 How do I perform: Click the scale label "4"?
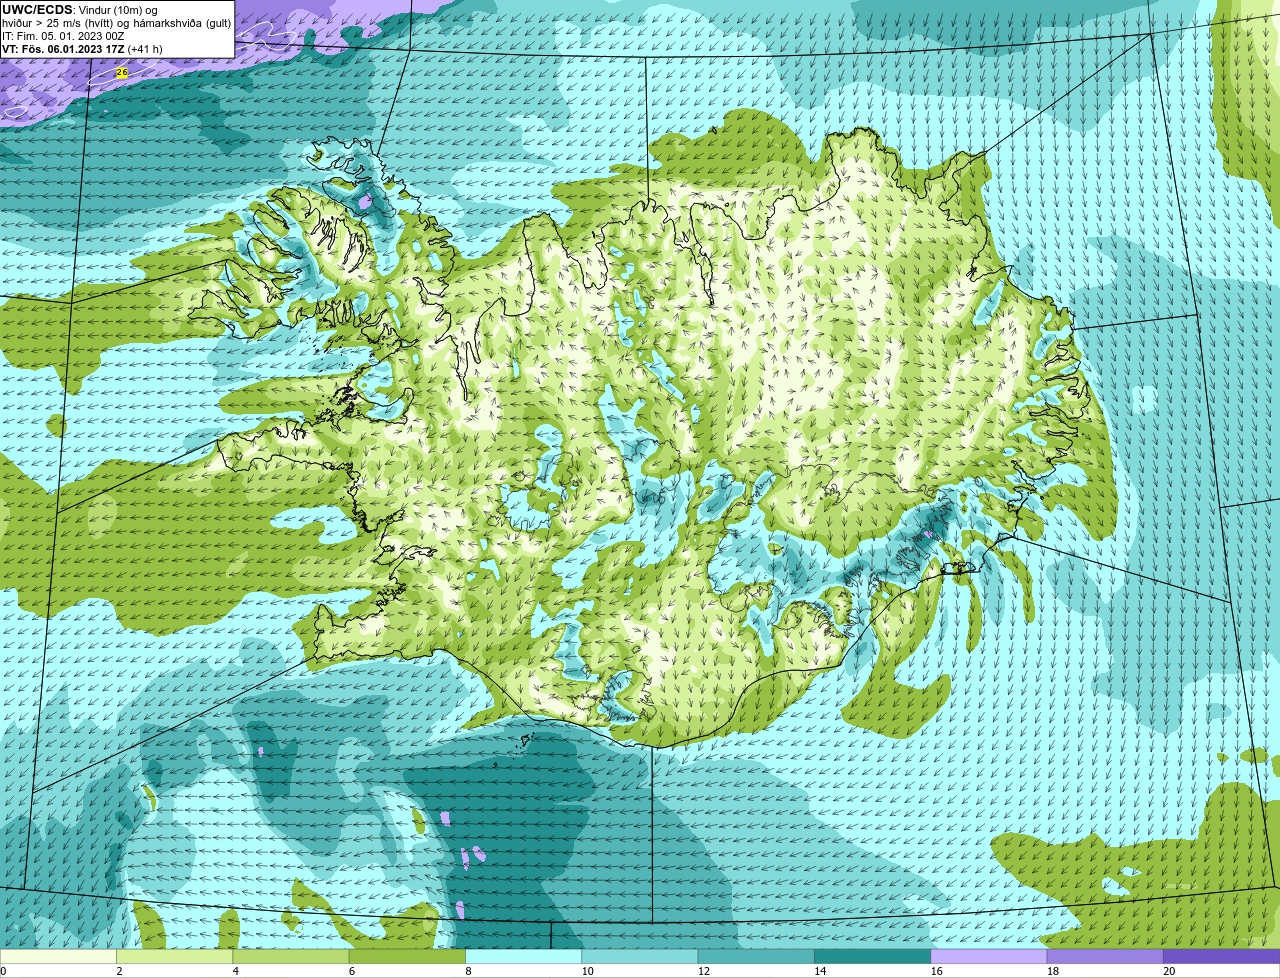(x=235, y=971)
